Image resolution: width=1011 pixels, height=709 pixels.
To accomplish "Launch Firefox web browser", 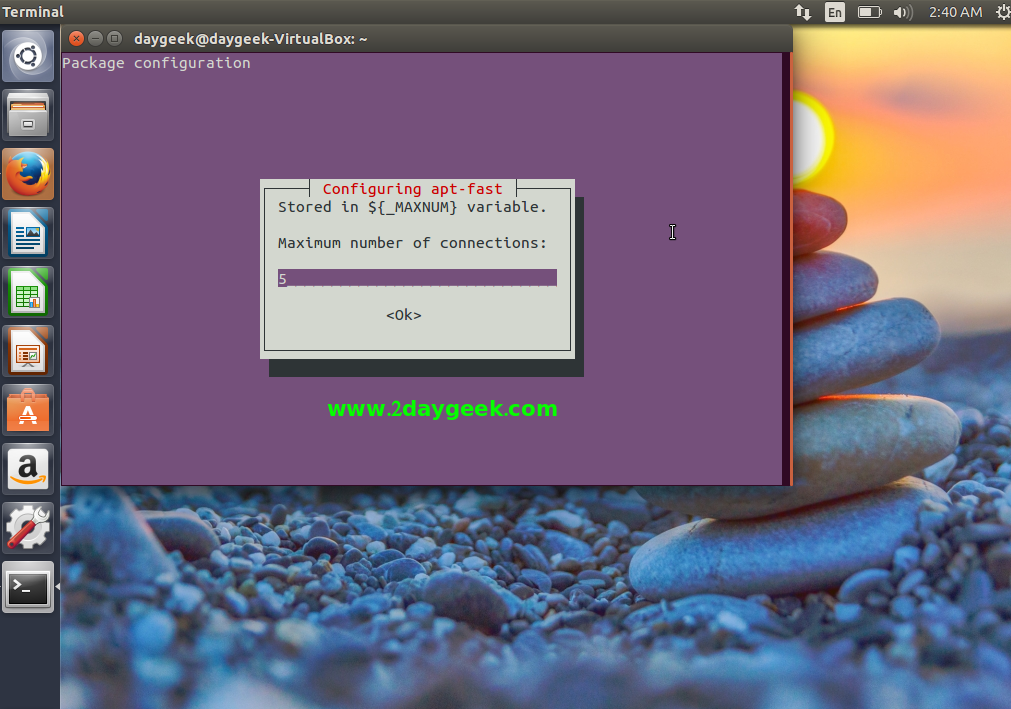I will (x=27, y=174).
